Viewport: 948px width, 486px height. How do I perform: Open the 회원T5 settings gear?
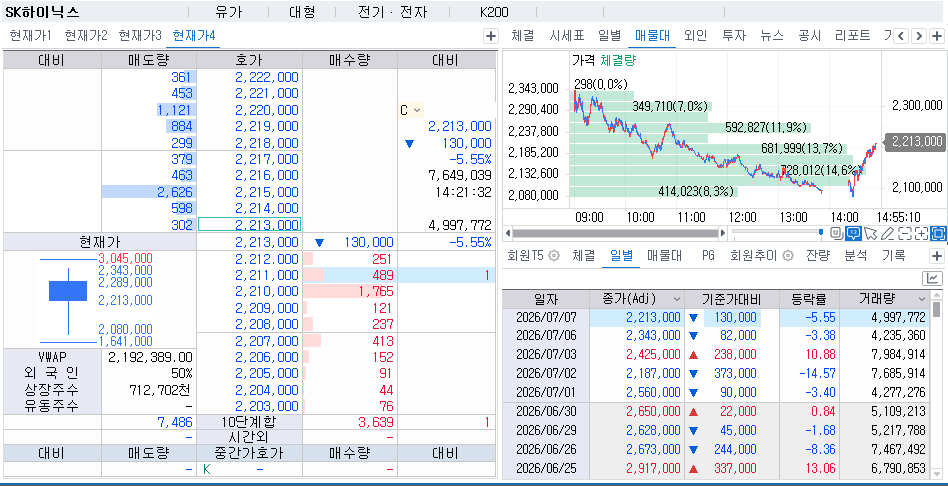coord(553,256)
